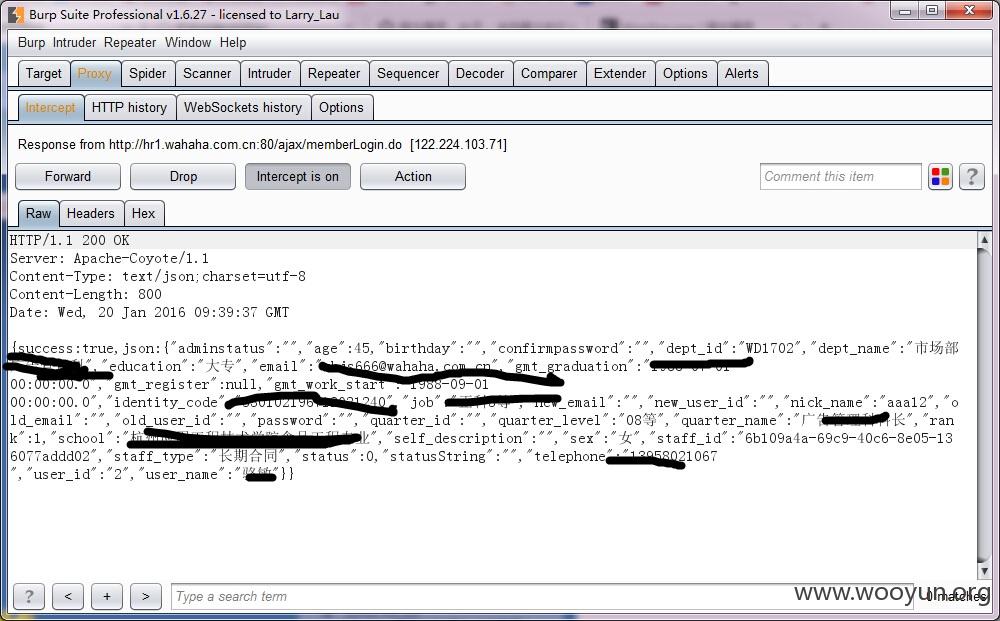Click the Type a search term field
Screen dimensions: 1000x621
542,597
